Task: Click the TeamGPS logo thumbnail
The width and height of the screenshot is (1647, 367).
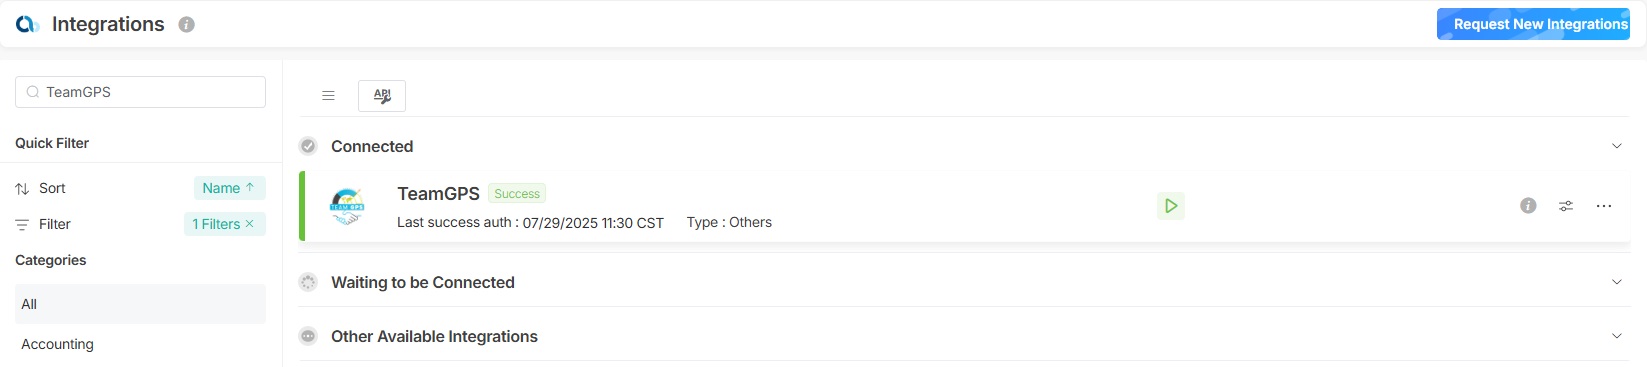Action: click(x=347, y=206)
